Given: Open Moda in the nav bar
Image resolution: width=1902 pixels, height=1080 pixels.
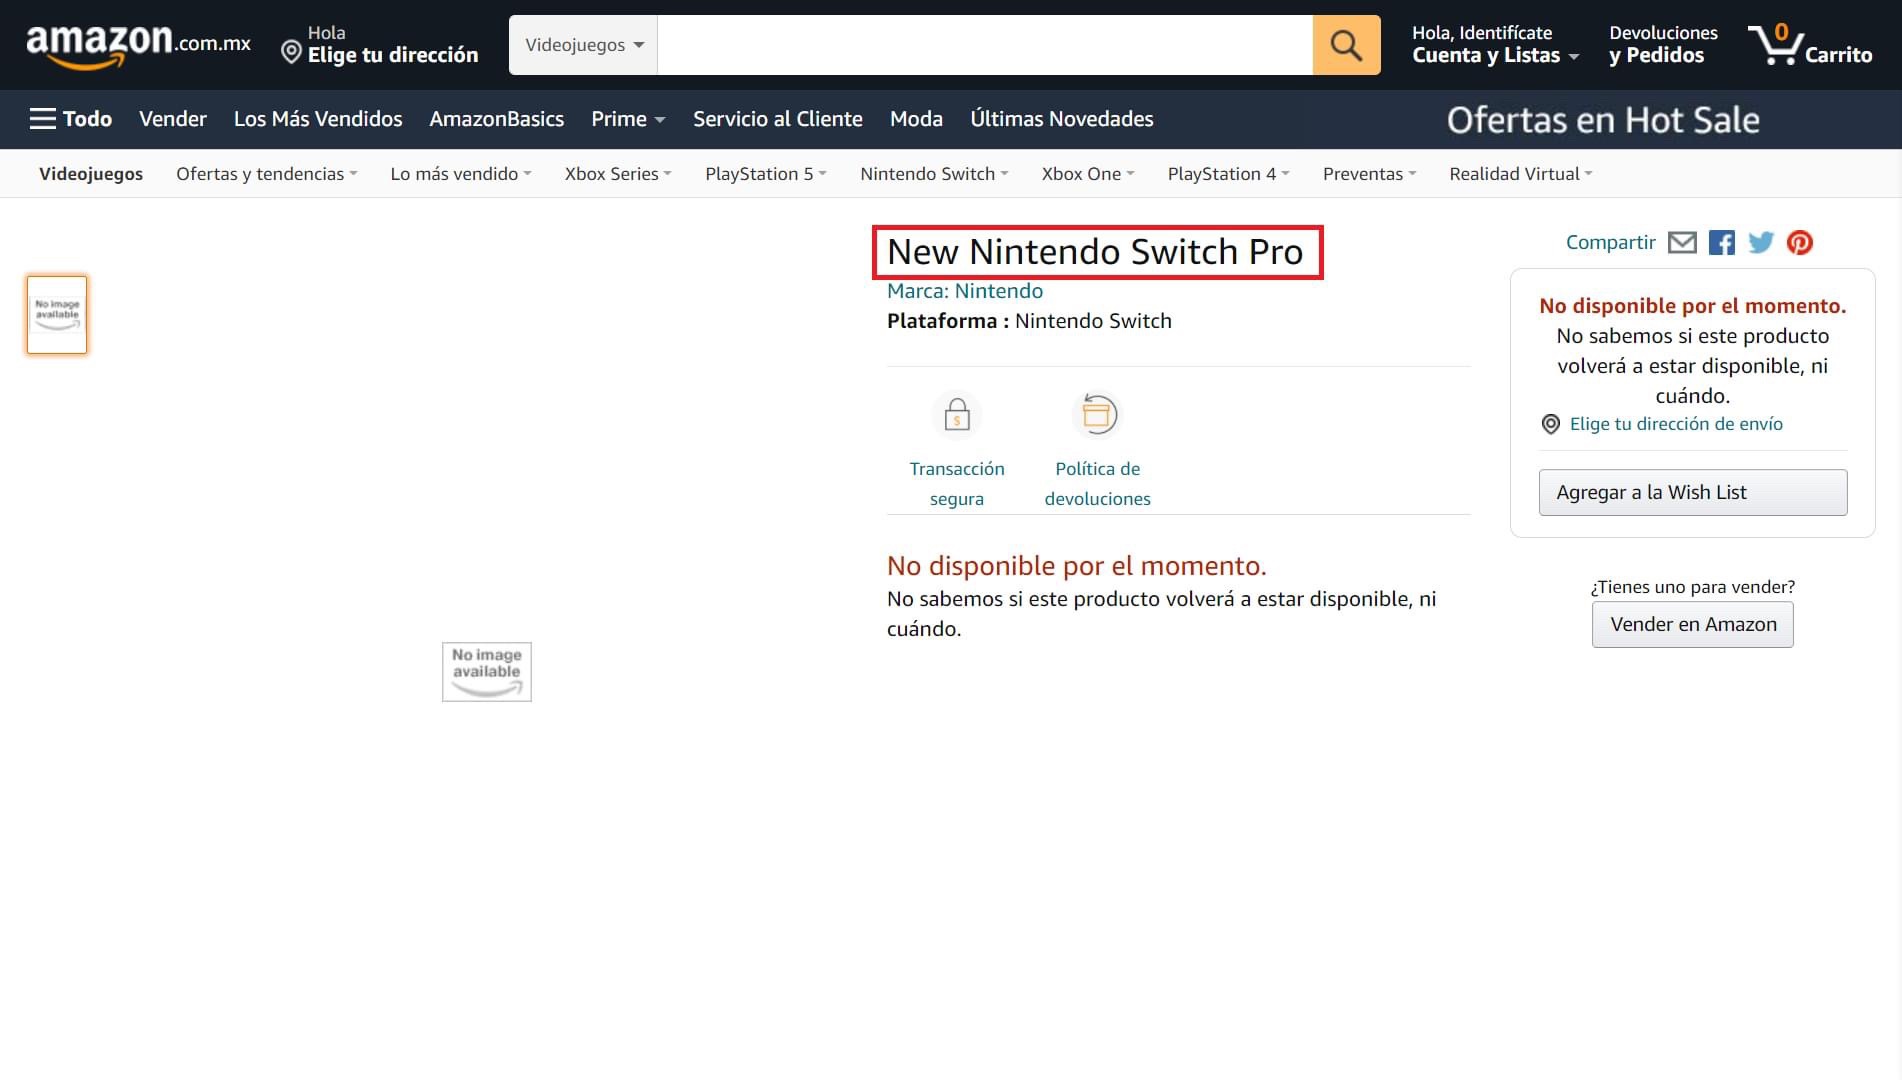Looking at the screenshot, I should 916,119.
